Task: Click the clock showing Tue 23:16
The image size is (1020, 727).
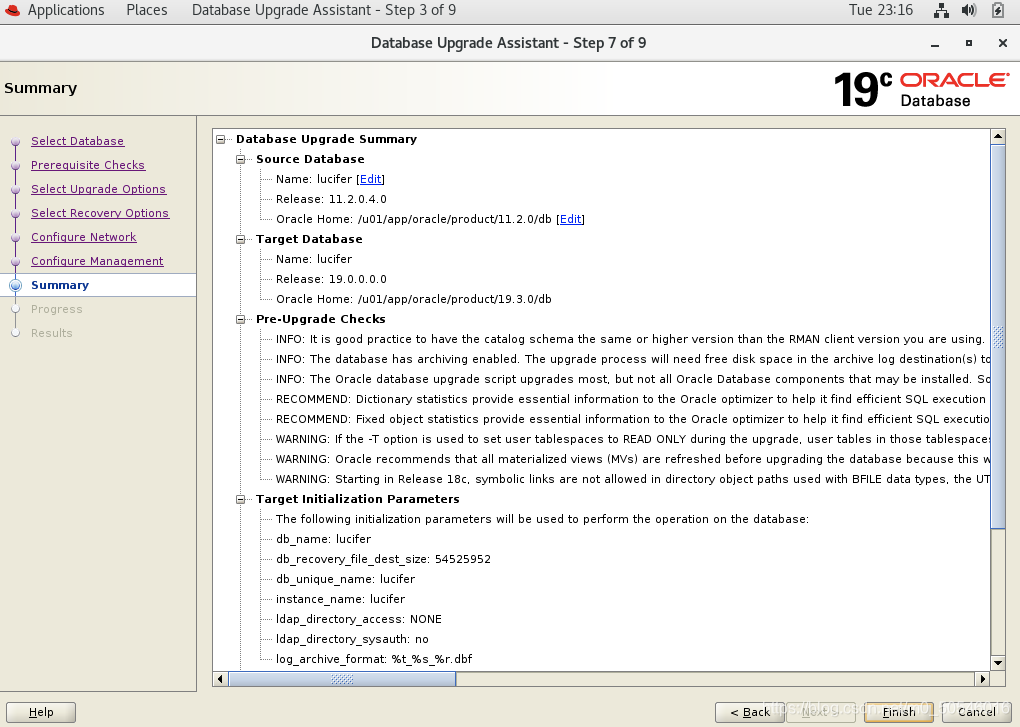Action: click(881, 10)
